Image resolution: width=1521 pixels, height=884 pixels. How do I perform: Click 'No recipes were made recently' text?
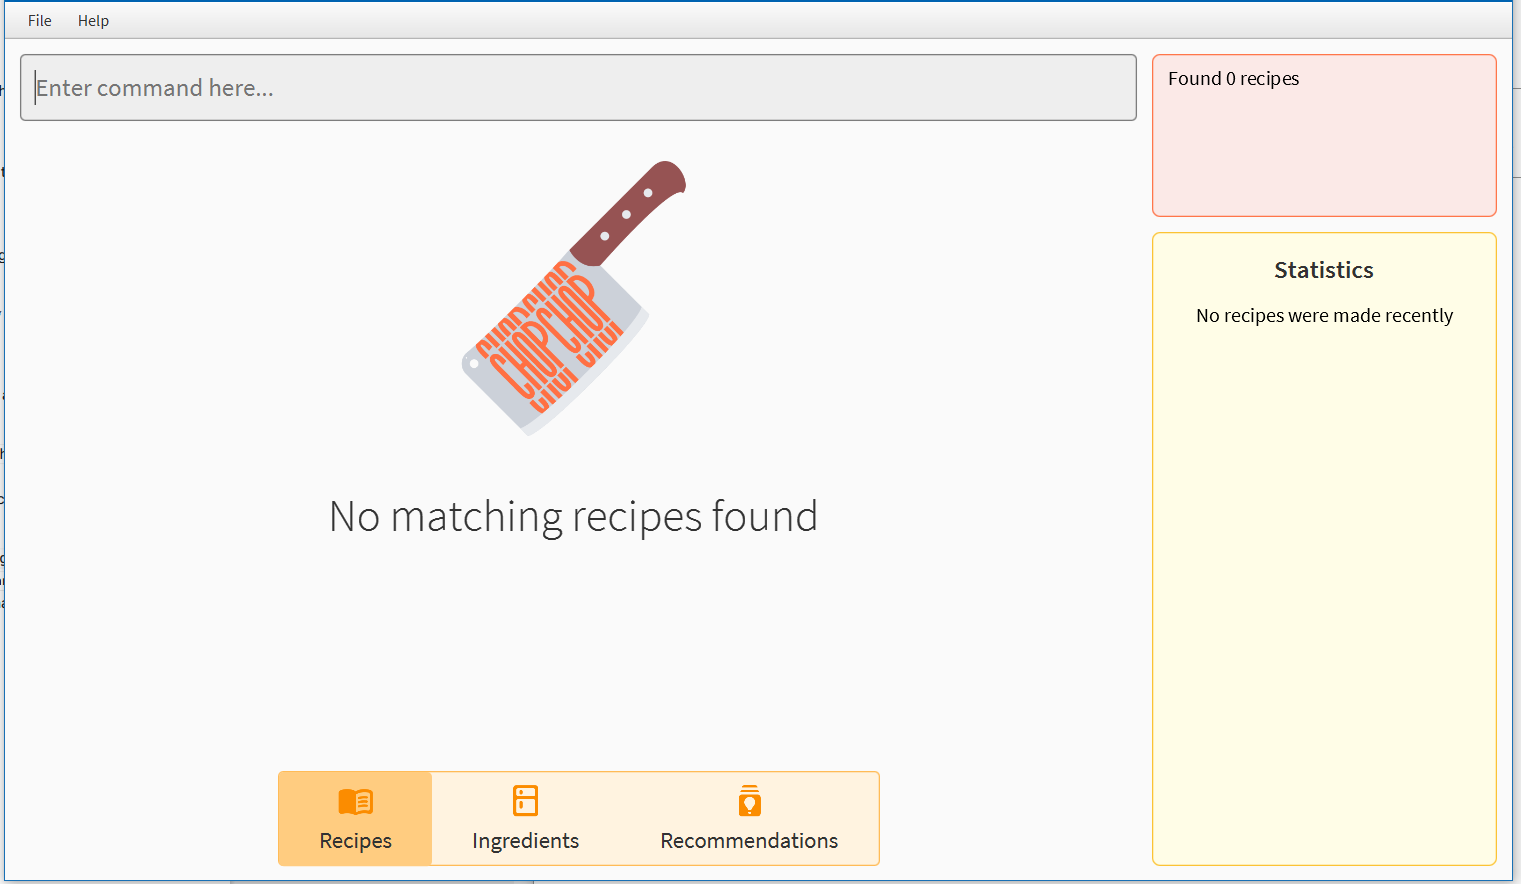(x=1324, y=316)
